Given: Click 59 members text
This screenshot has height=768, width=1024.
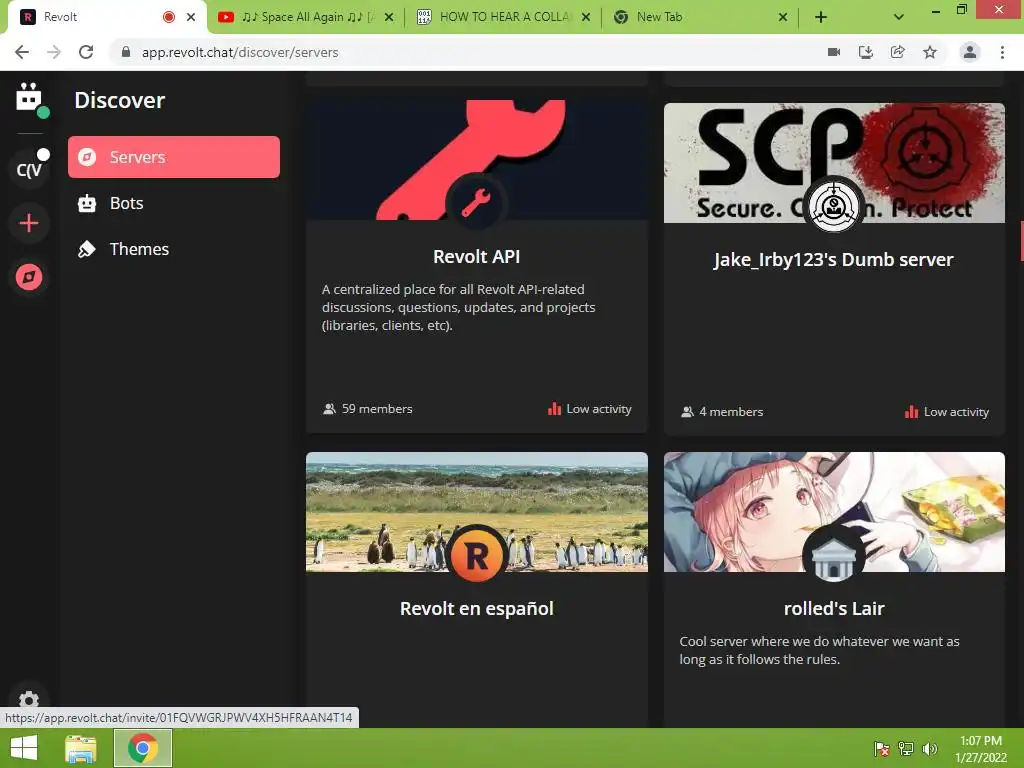Looking at the screenshot, I should (377, 409).
